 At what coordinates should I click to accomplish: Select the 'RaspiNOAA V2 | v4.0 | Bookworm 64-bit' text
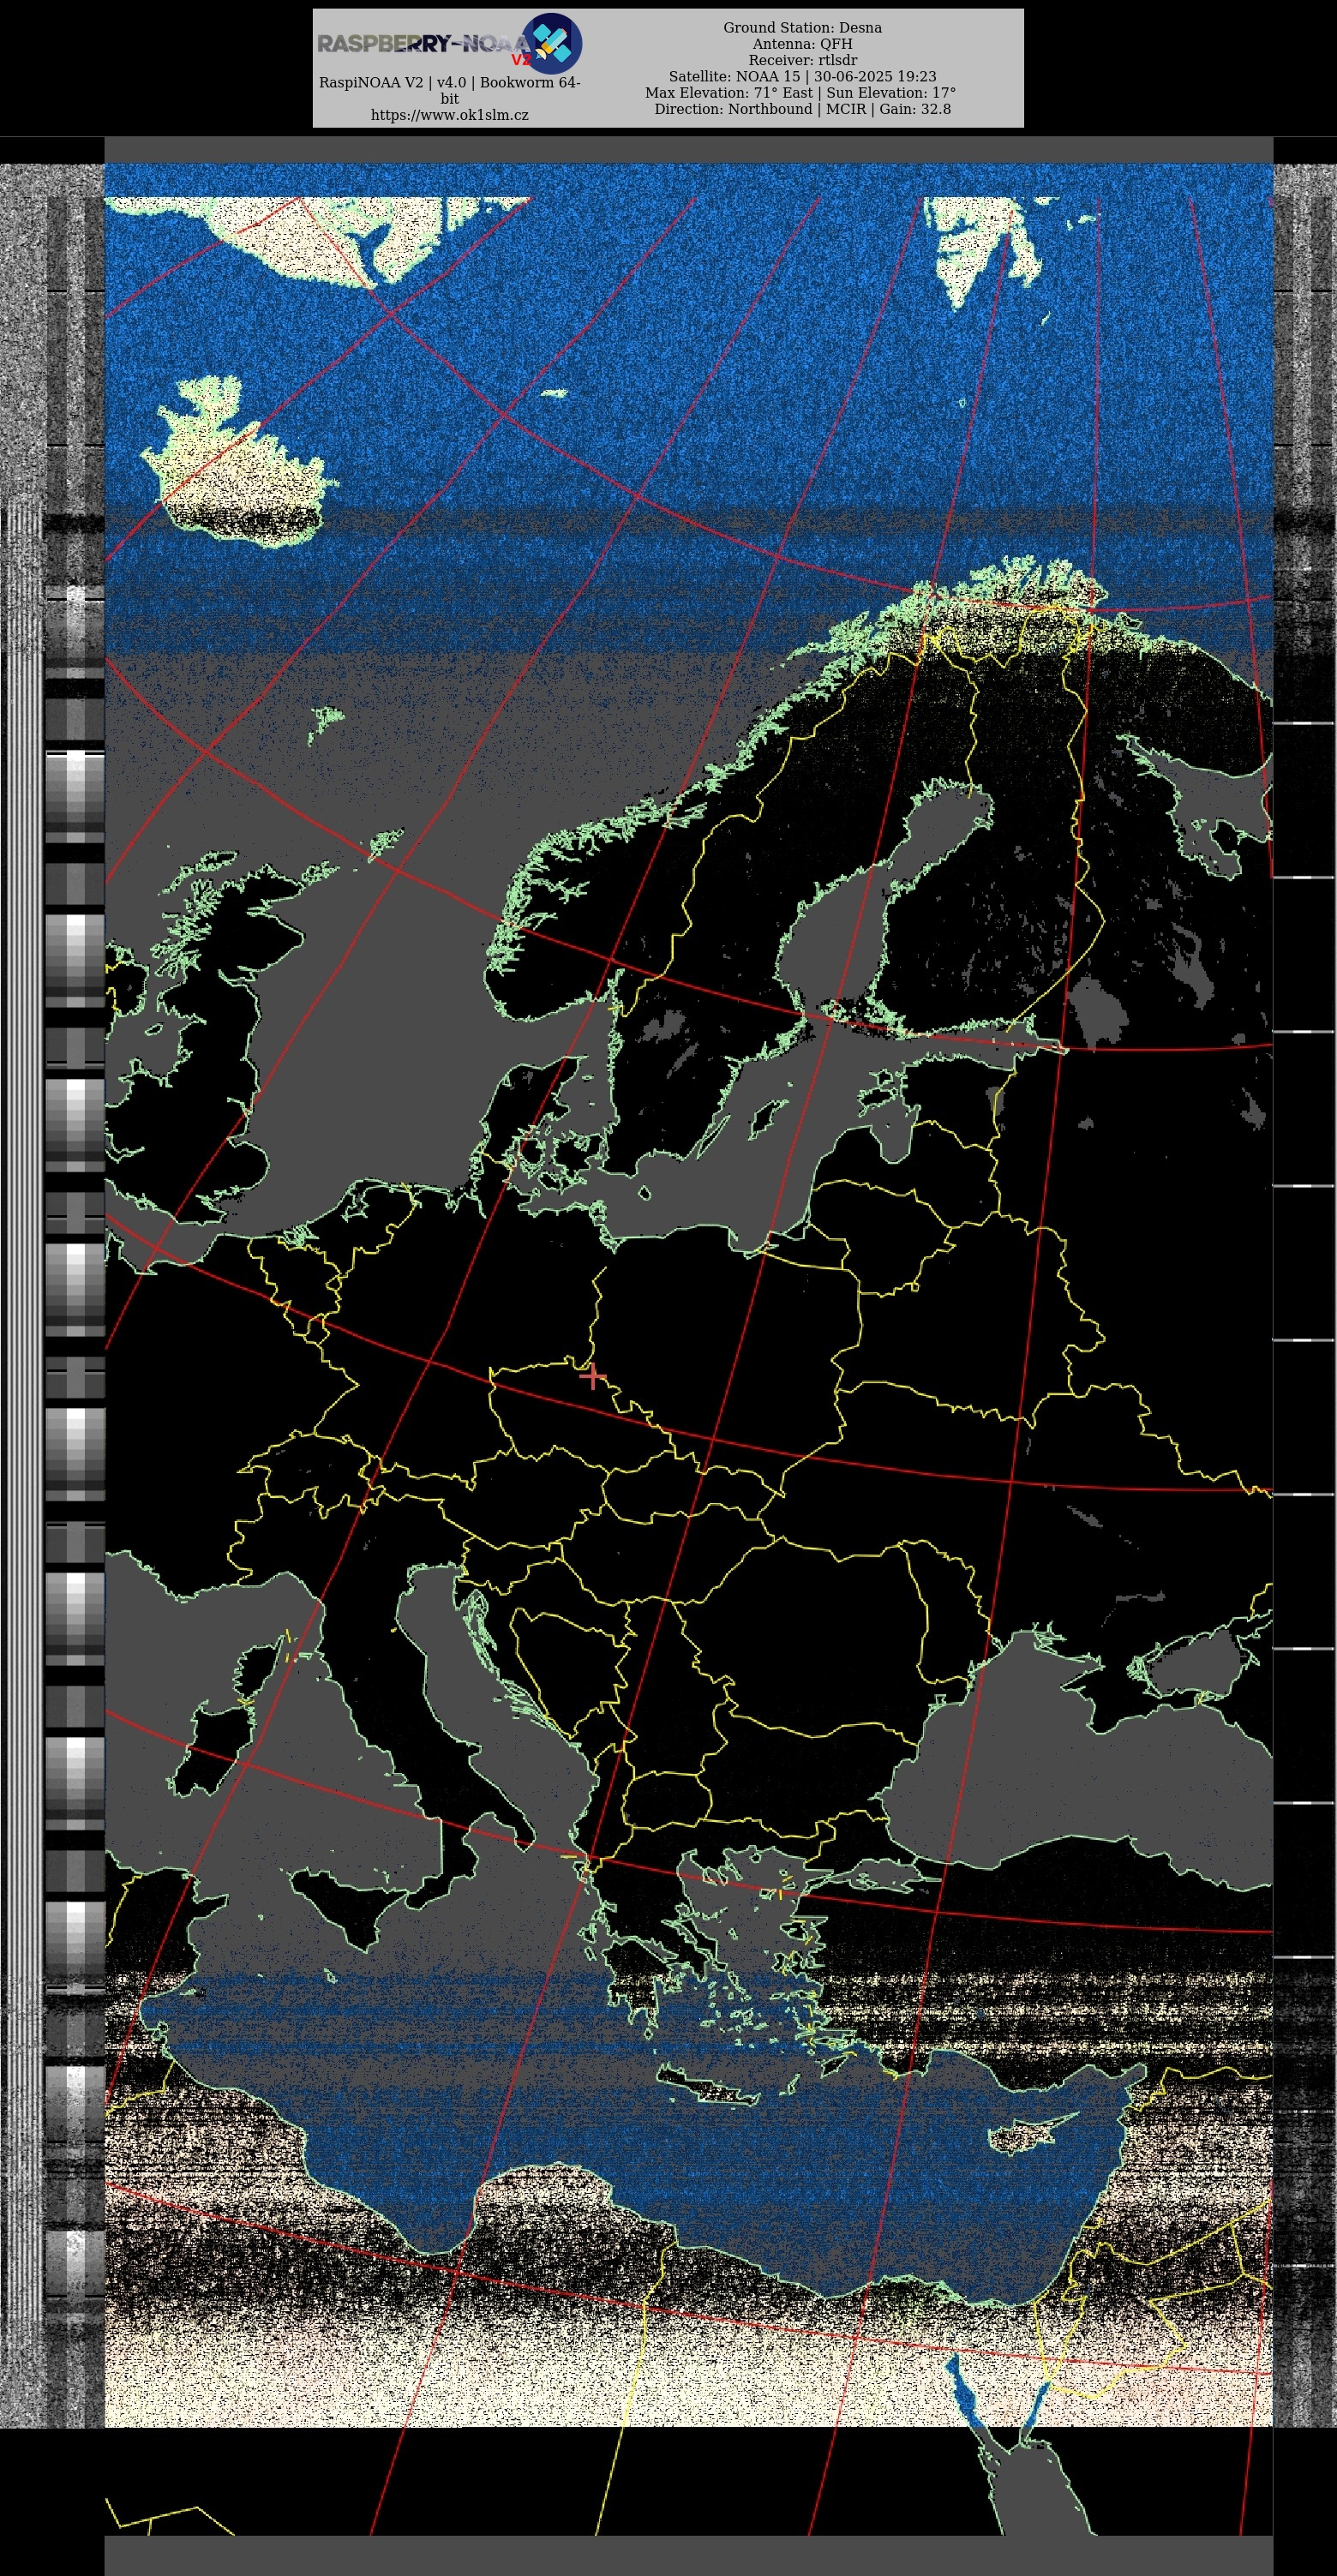point(450,90)
